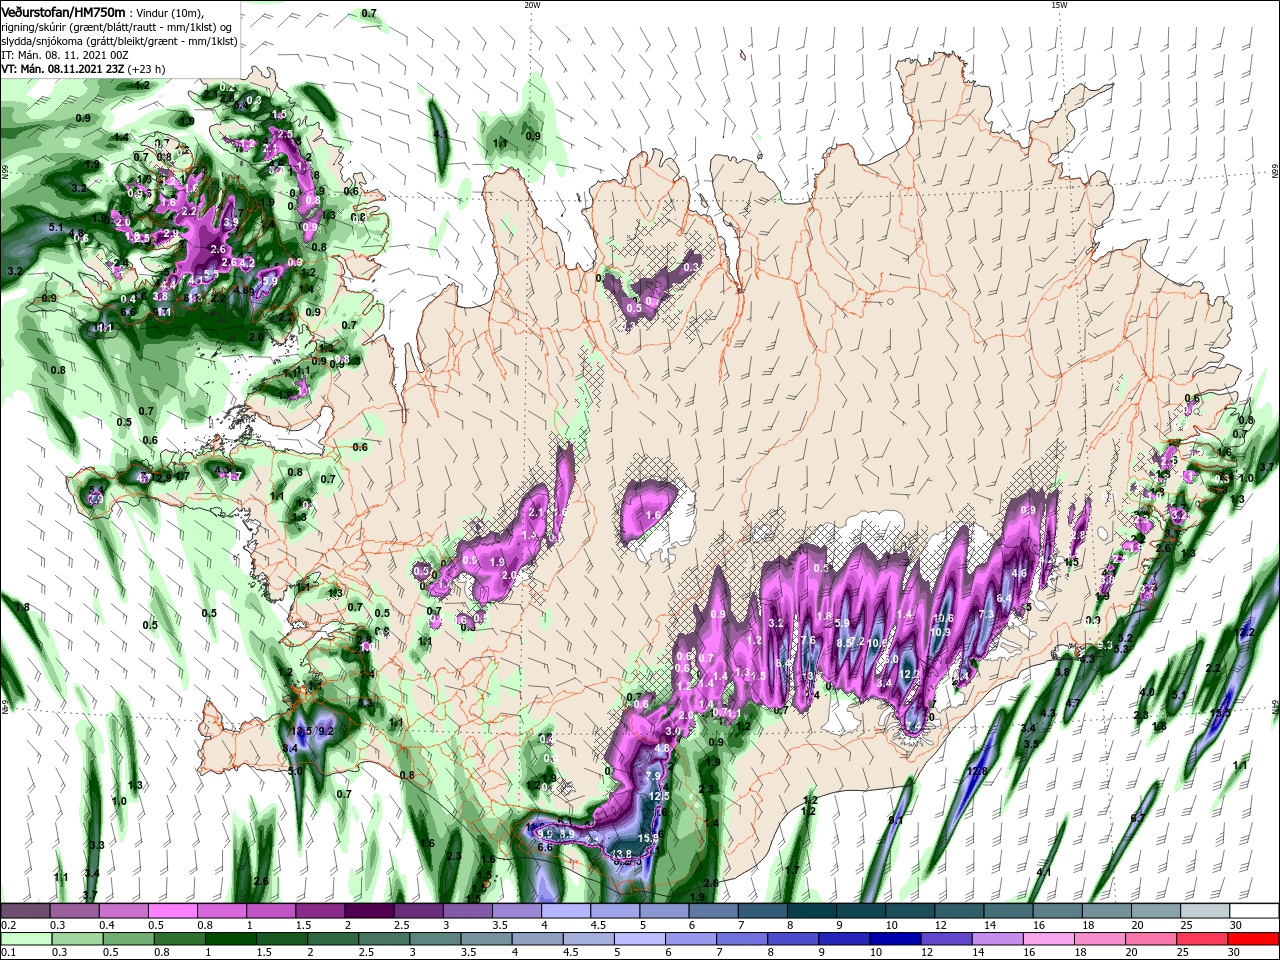Viewport: 1280px width, 960px height.
Task: Click the 'IT: Mán. 08. 11. 2021 00Z' line
Action: pyautogui.click(x=63, y=55)
